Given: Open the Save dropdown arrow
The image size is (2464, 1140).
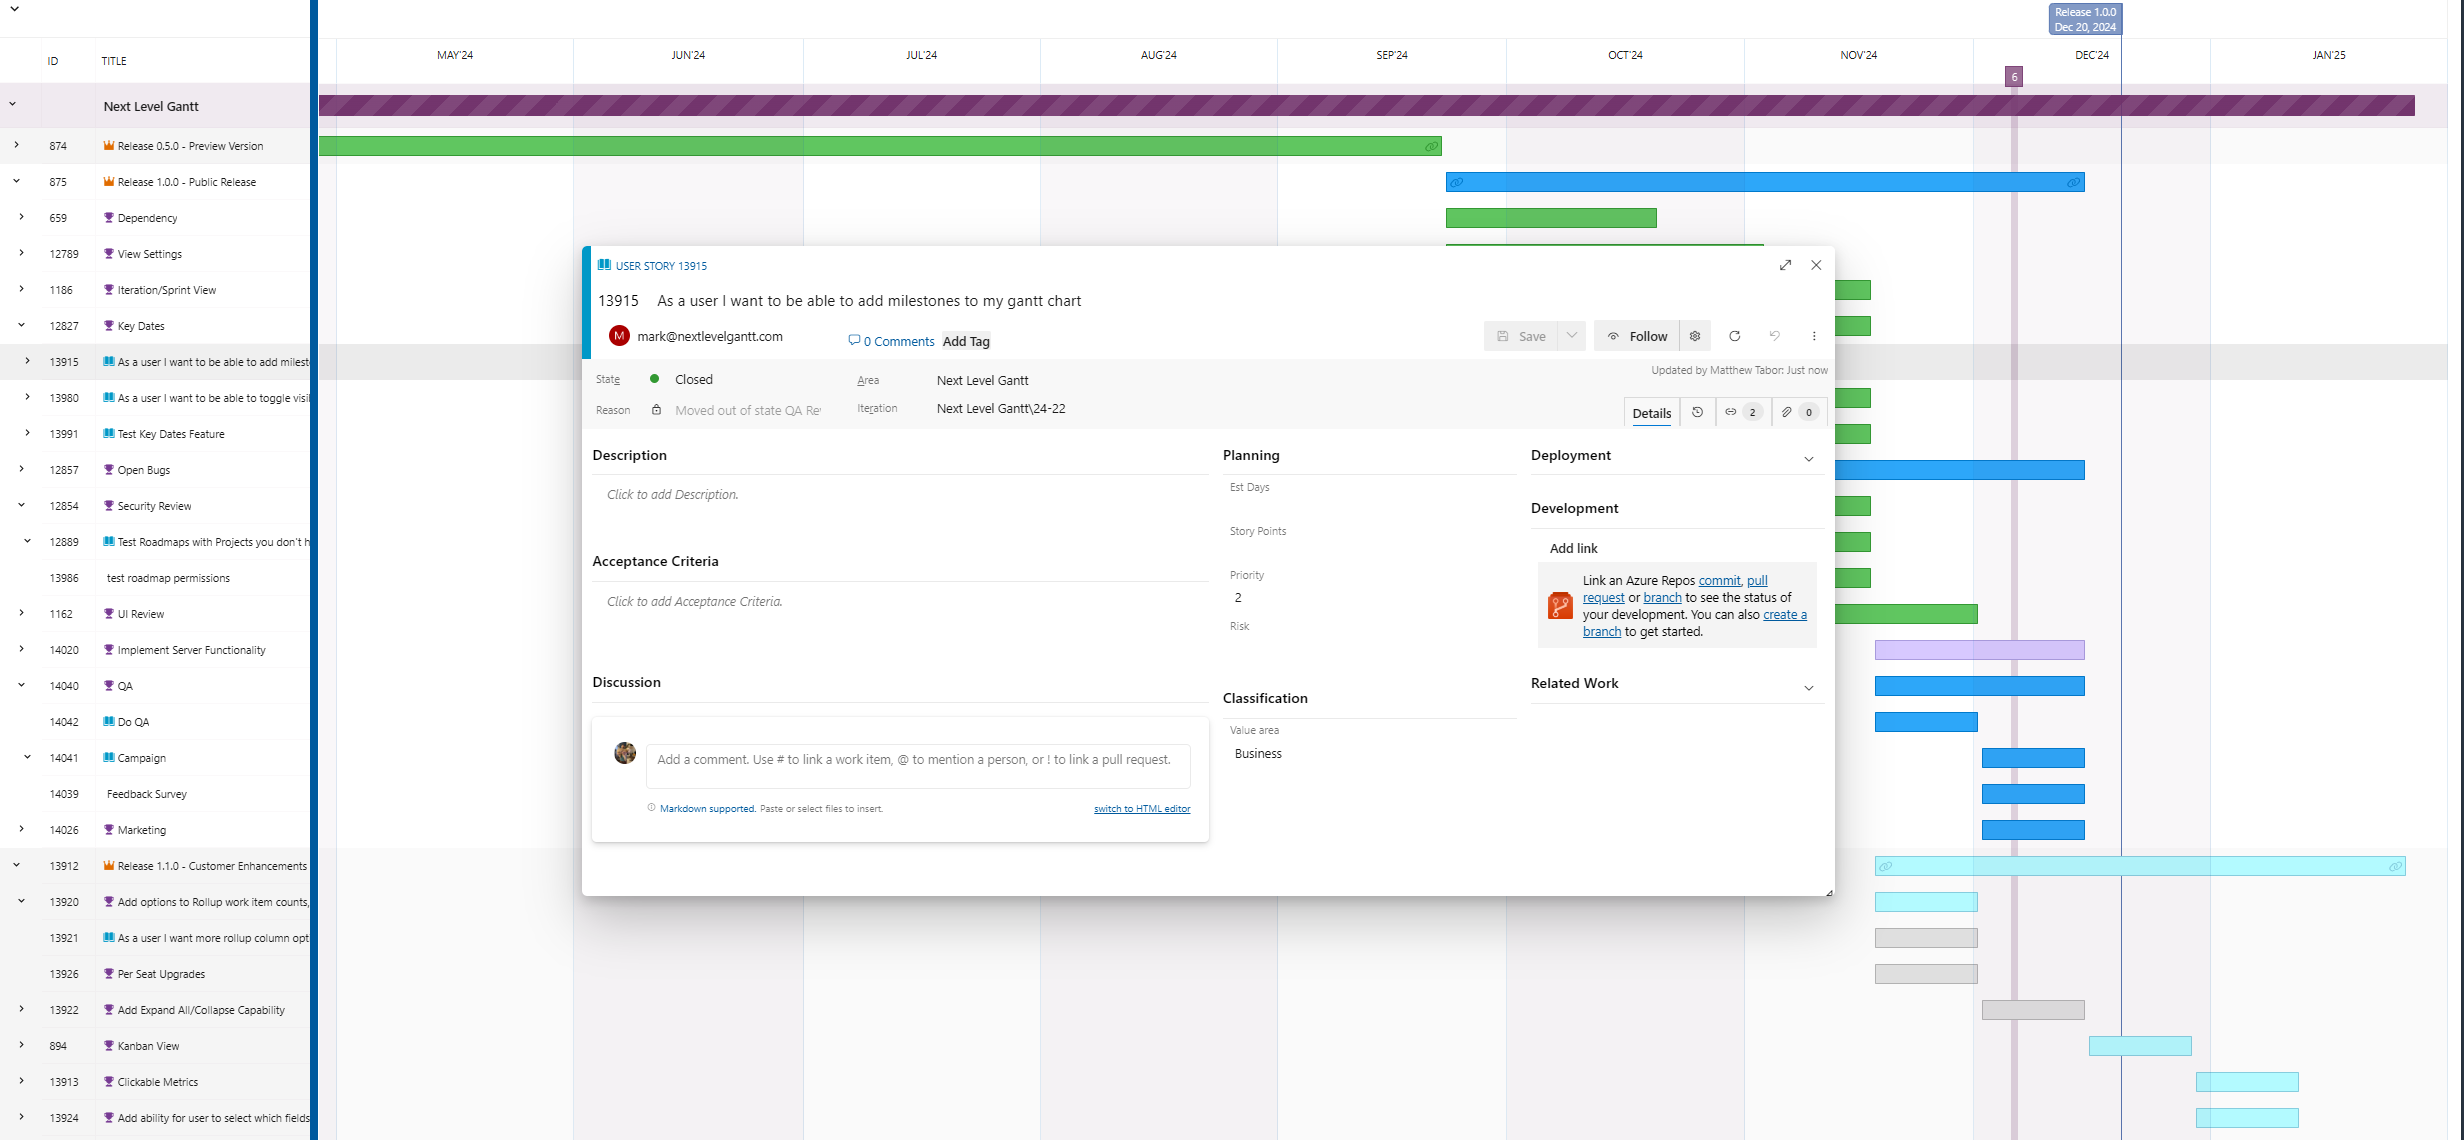Looking at the screenshot, I should (x=1572, y=336).
